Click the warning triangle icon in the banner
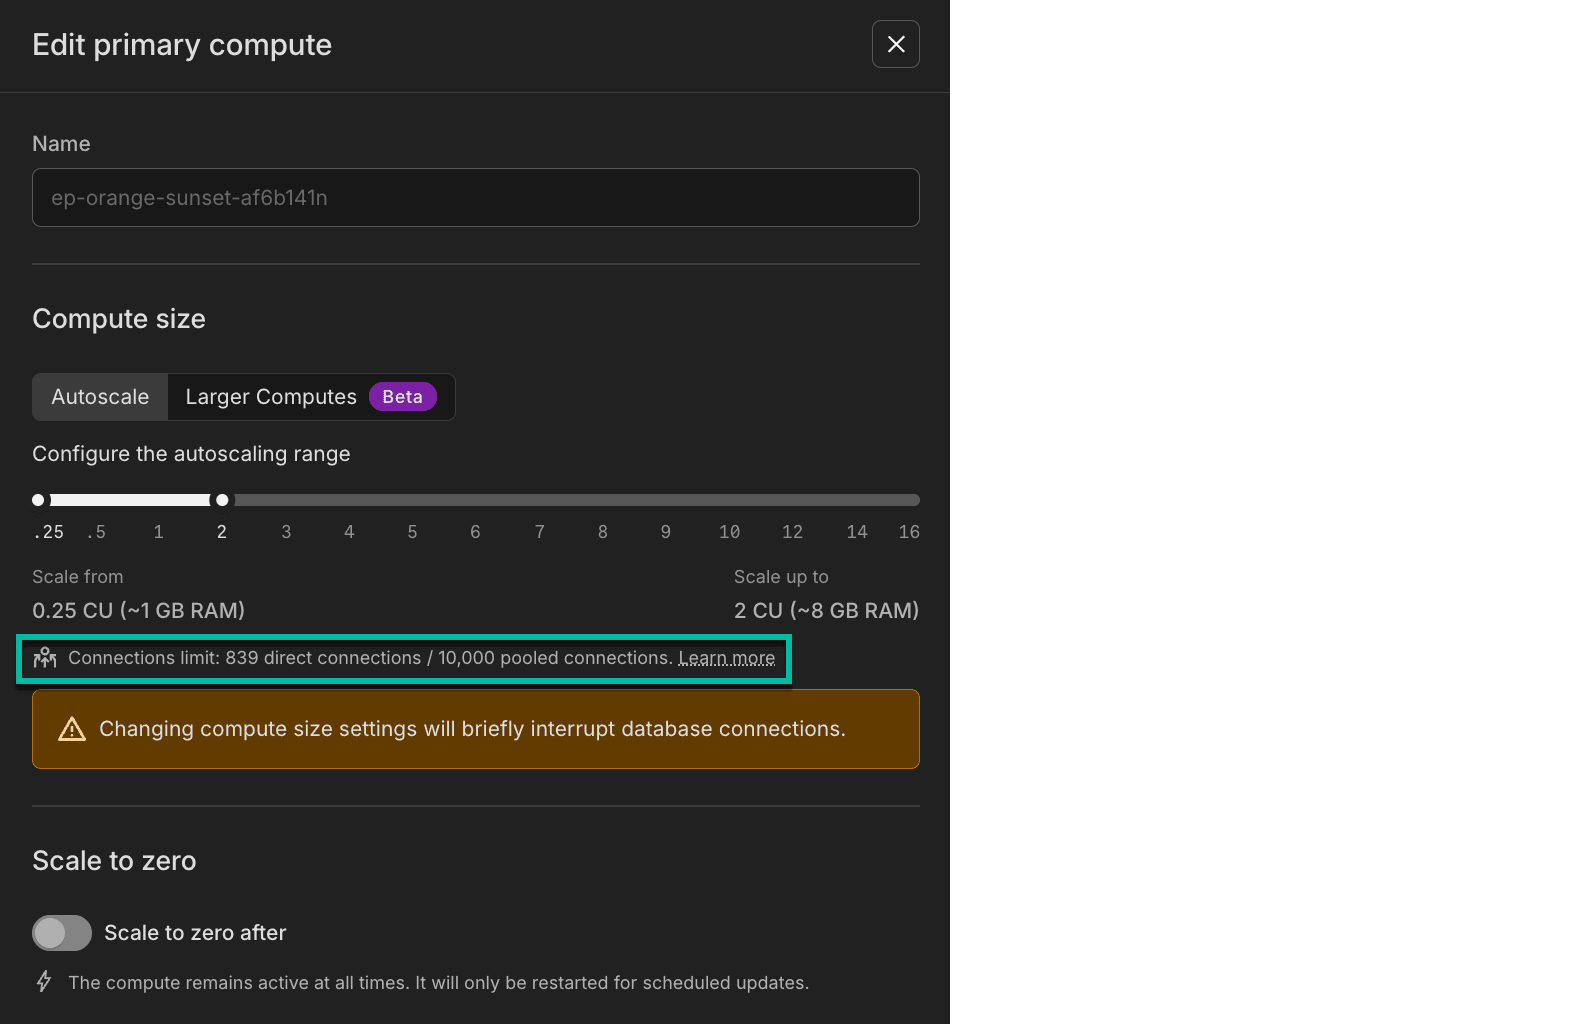Viewport: 1592px width, 1024px height. pyautogui.click(x=72, y=729)
